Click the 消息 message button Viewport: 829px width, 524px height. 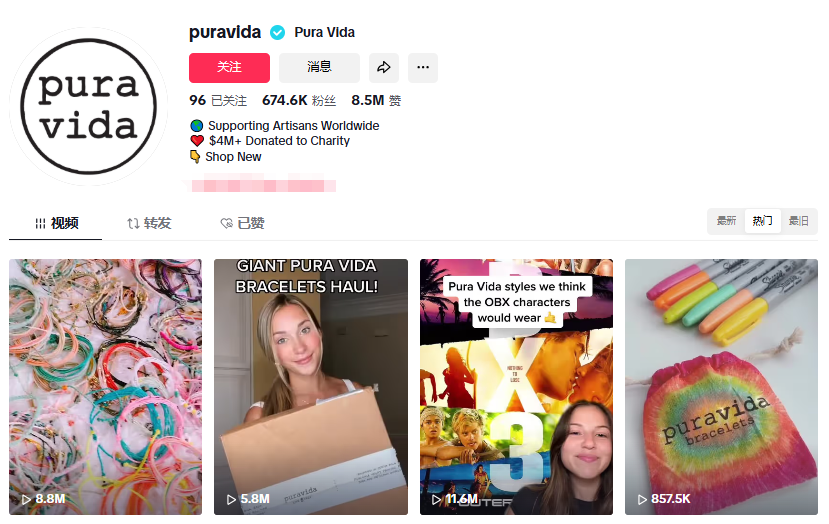(x=319, y=68)
